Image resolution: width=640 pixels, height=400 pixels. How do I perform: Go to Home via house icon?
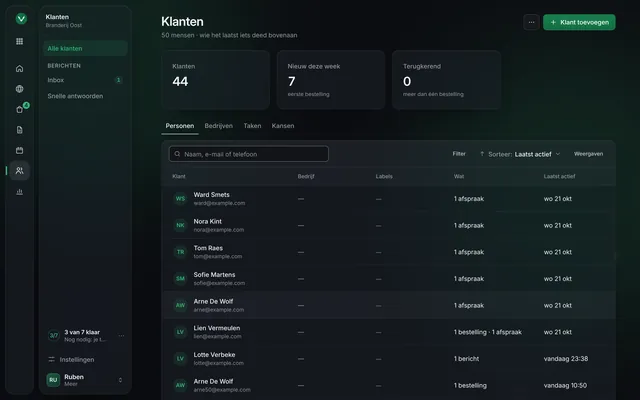pos(20,68)
